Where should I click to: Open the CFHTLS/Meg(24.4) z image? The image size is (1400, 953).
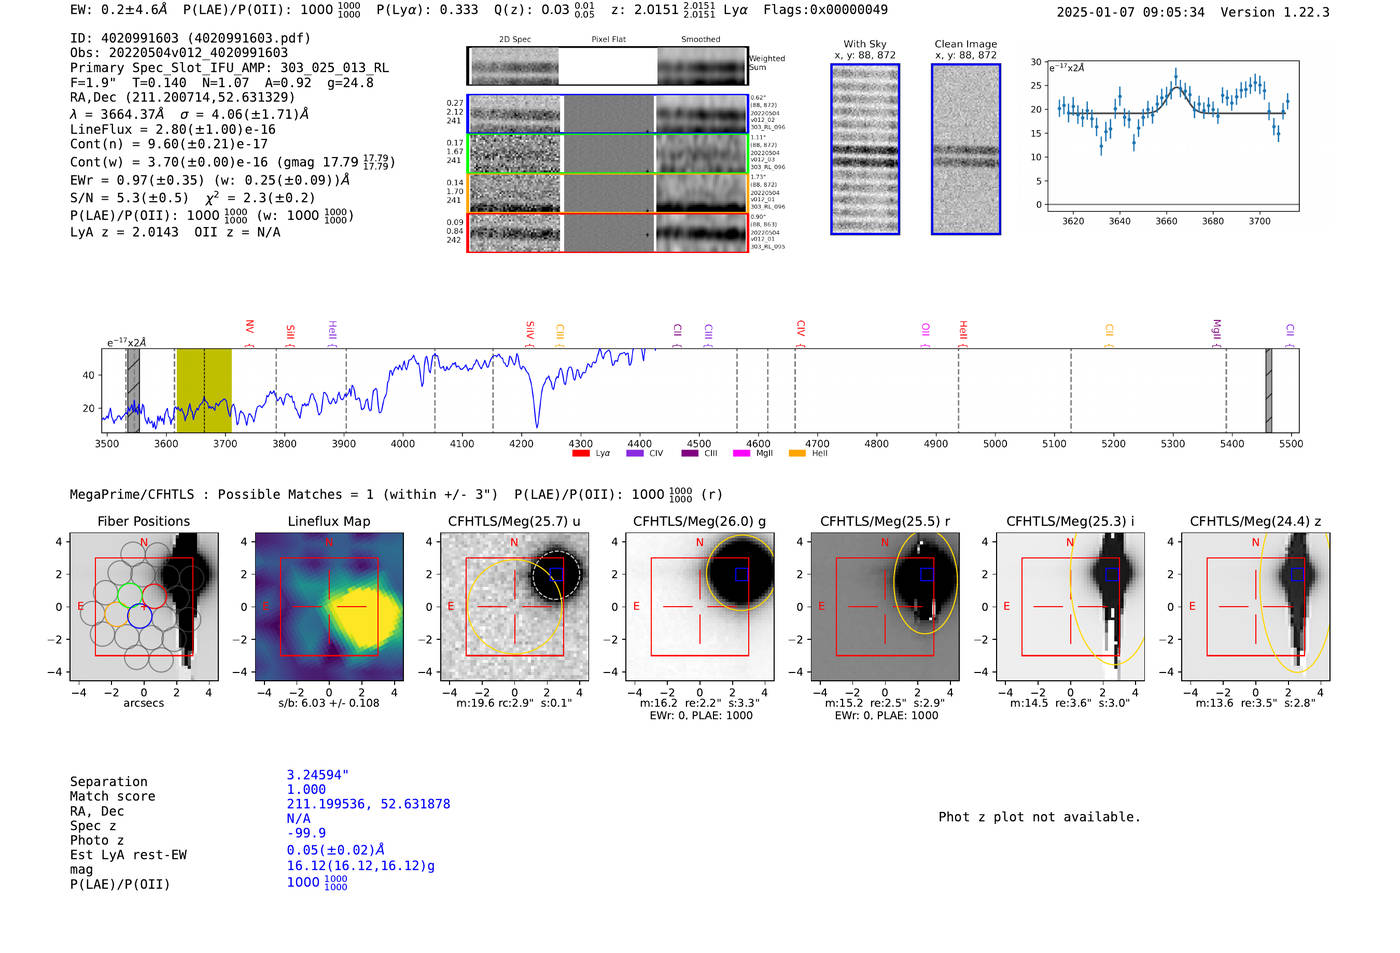tap(1256, 606)
